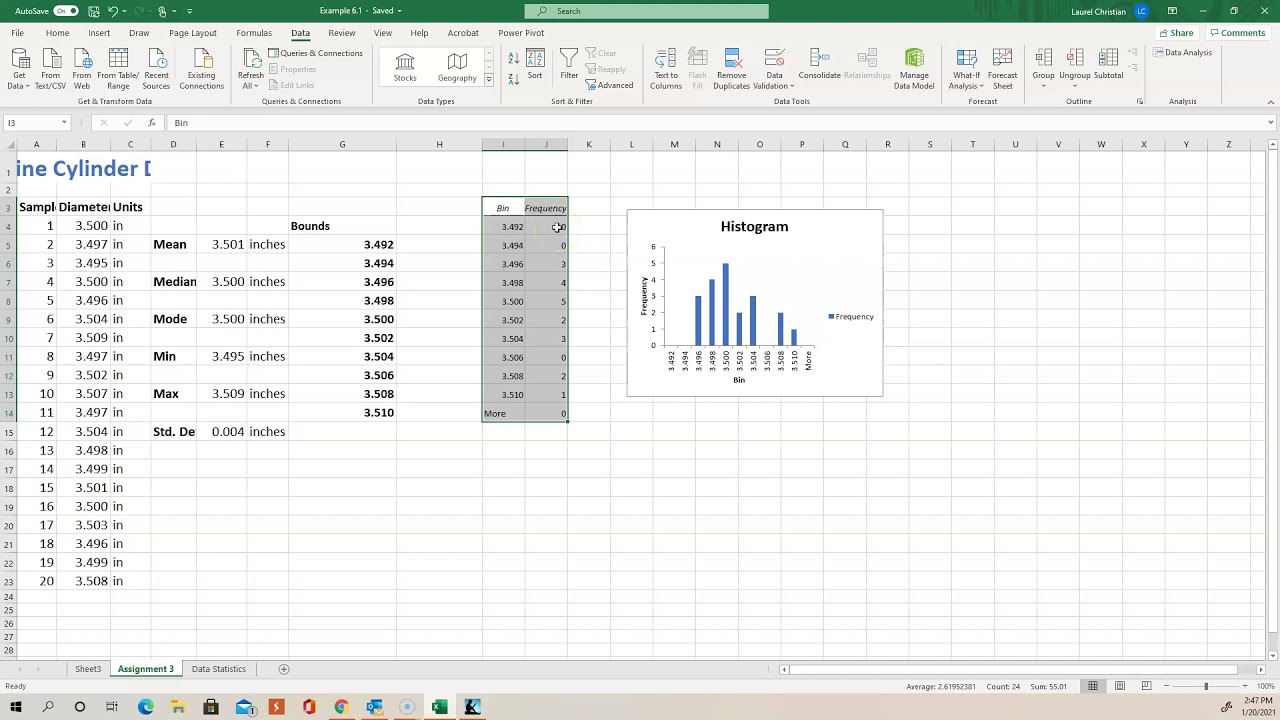Click the From Text/CSV icon
1280x720 pixels.
coord(50,69)
